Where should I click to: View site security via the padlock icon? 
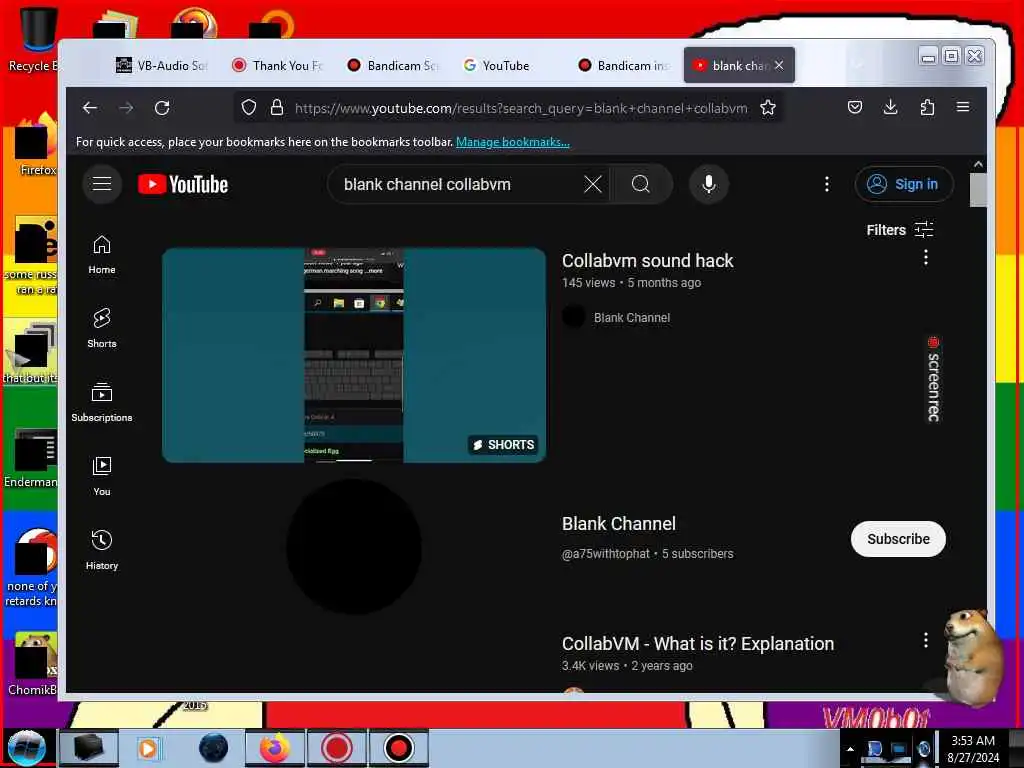tap(277, 108)
